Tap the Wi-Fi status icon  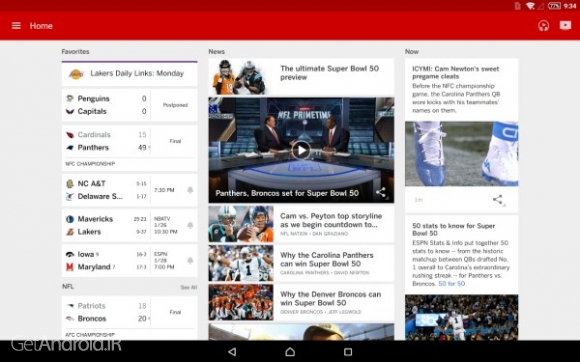coord(530,6)
